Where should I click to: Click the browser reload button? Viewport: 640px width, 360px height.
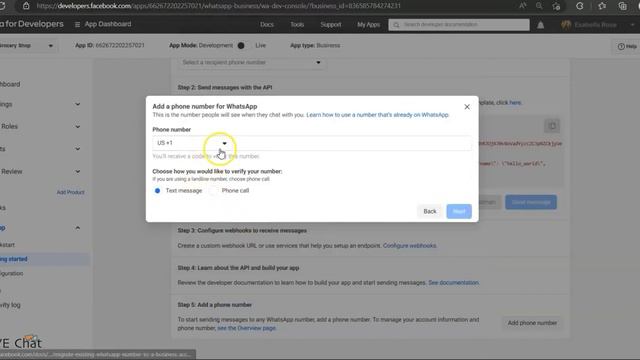pyautogui.click(x=2, y=6)
